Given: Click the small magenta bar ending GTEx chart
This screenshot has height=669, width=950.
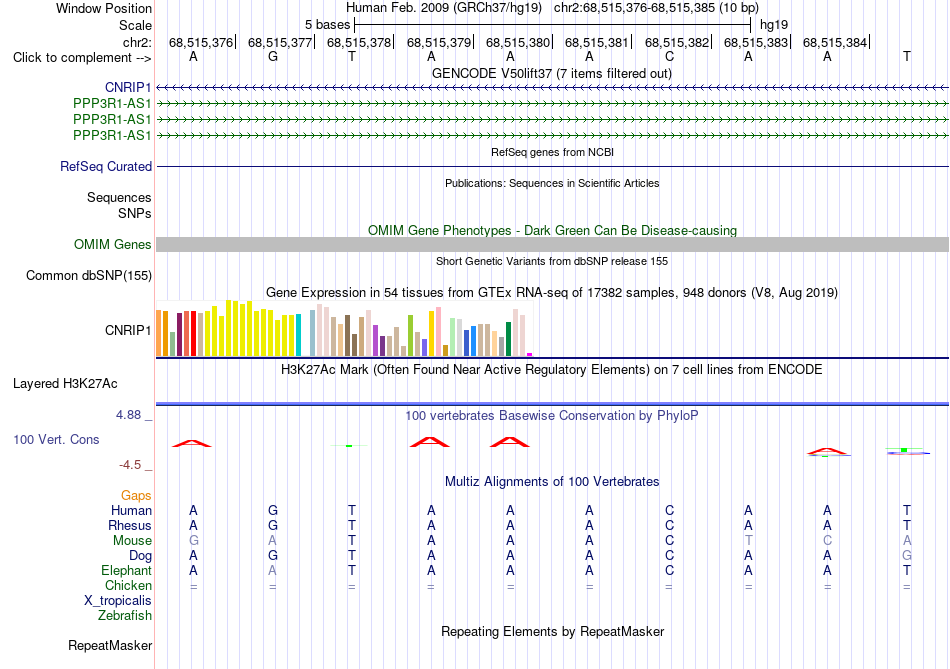Looking at the screenshot, I should coord(530,354).
